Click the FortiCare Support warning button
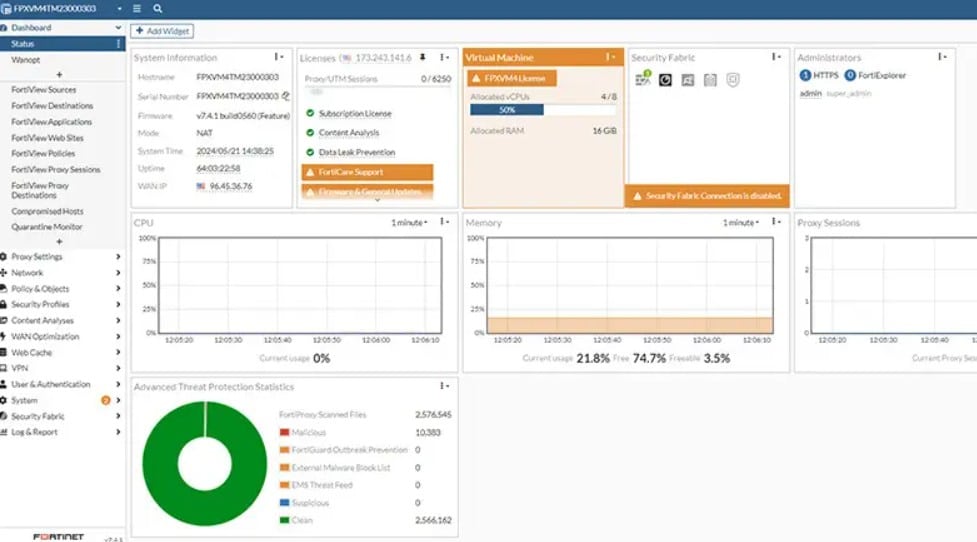This screenshot has height=542, width=977. [367, 172]
